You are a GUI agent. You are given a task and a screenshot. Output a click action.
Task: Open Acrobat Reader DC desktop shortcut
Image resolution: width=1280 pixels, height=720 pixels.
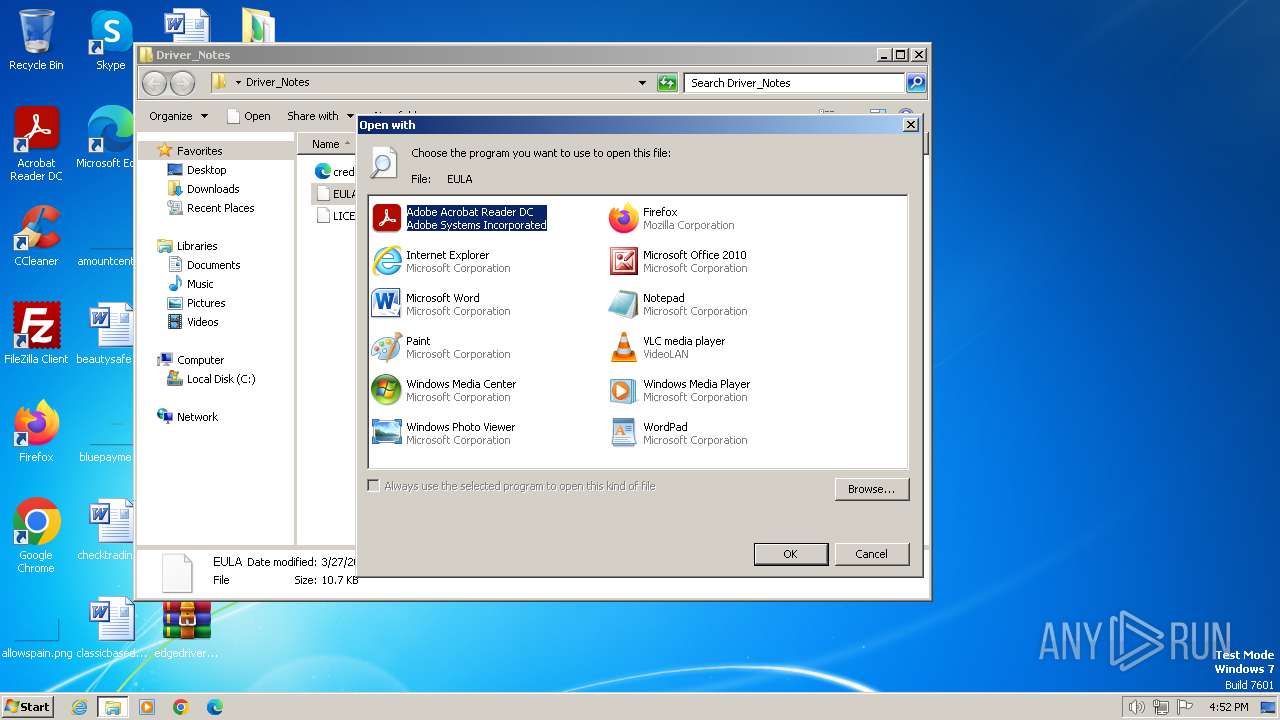(36, 144)
